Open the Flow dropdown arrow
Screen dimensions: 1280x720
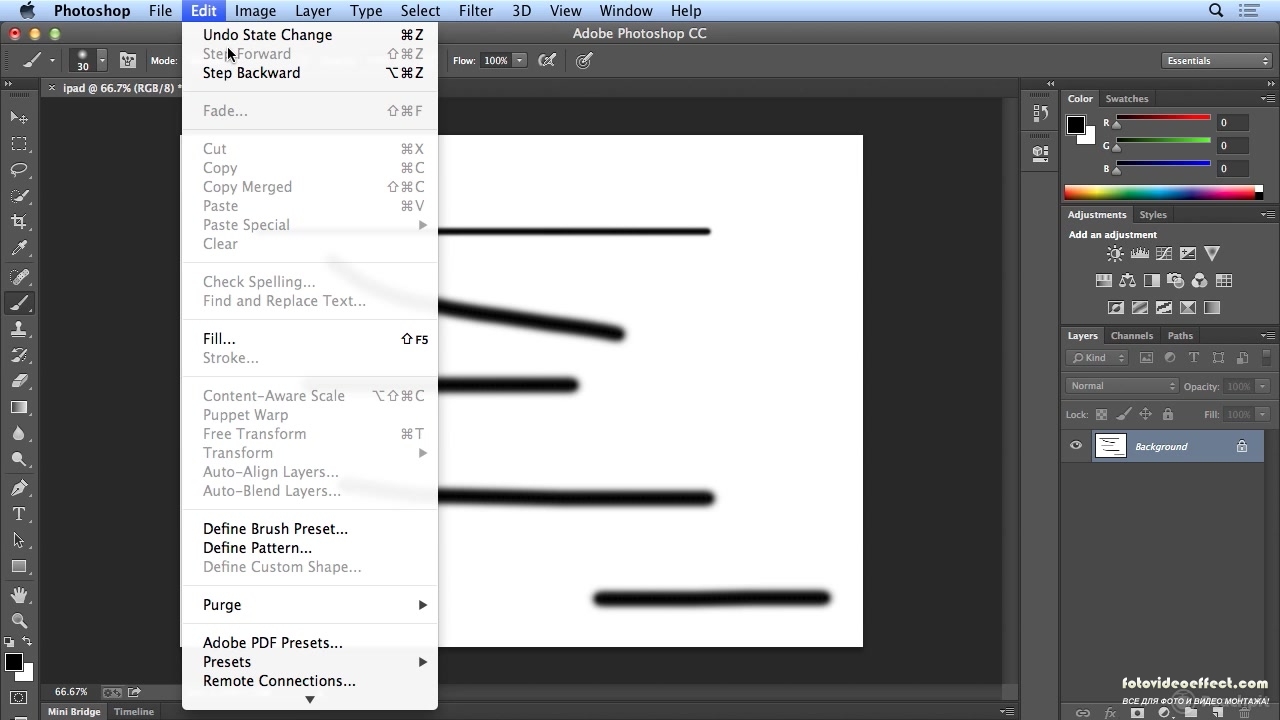point(519,61)
